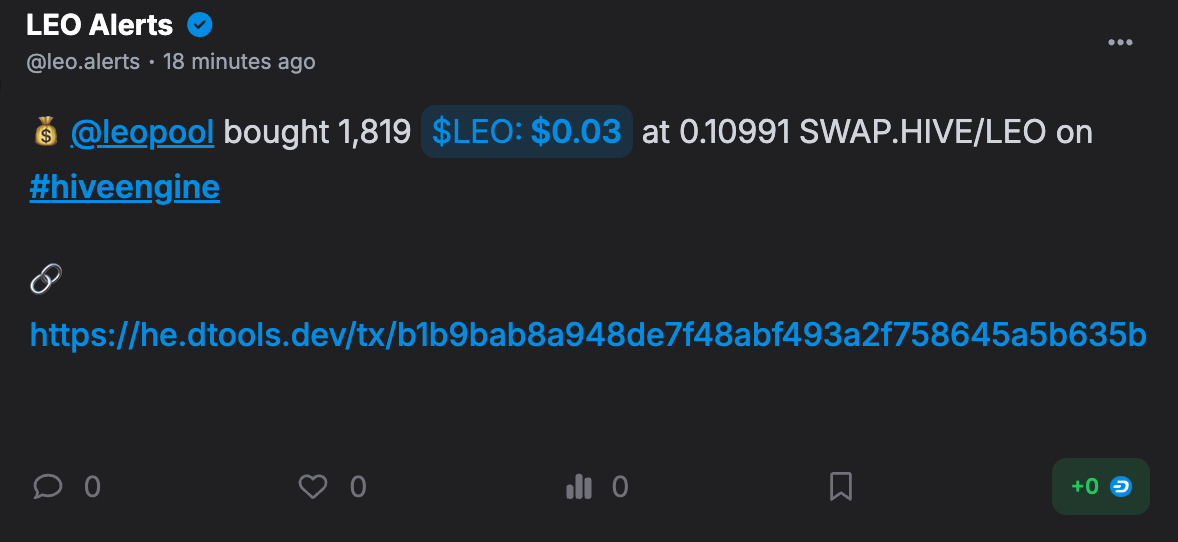
Task: Open the LEO Alerts profile name
Action: [x=99, y=26]
